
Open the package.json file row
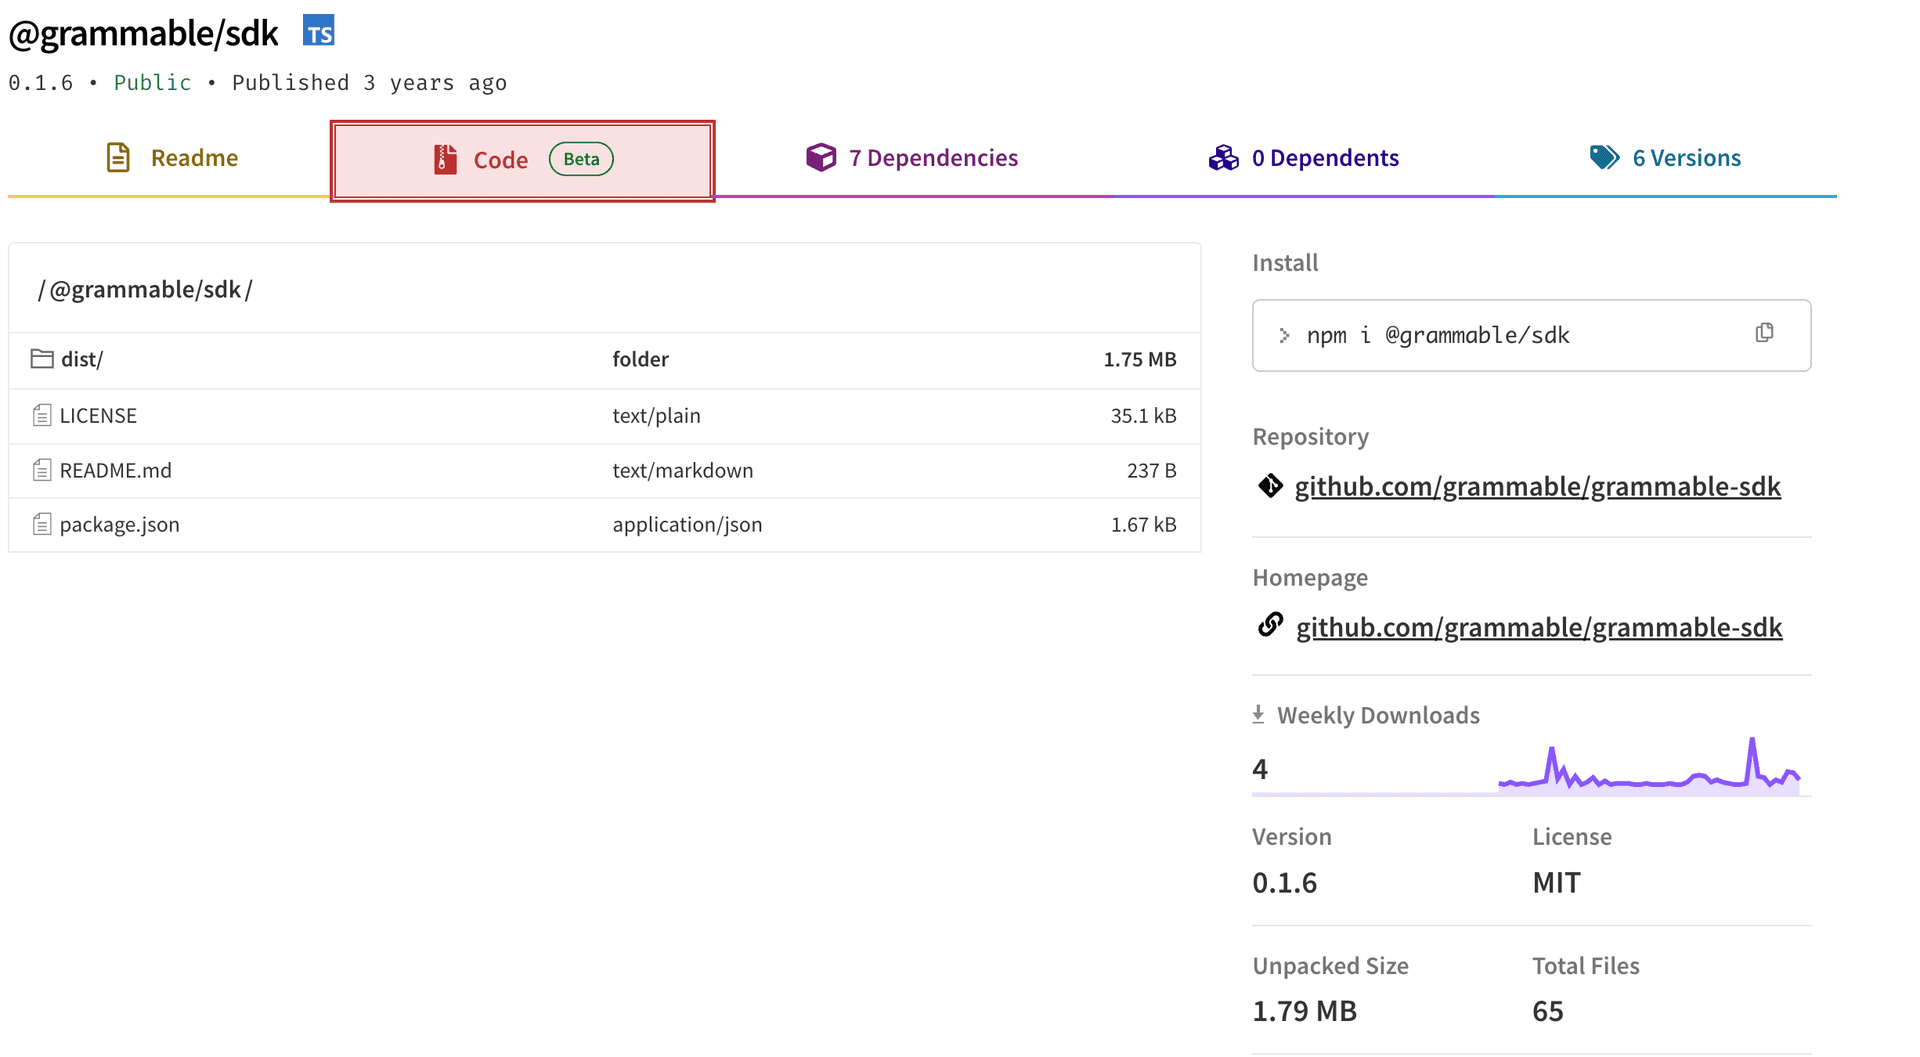[119, 523]
